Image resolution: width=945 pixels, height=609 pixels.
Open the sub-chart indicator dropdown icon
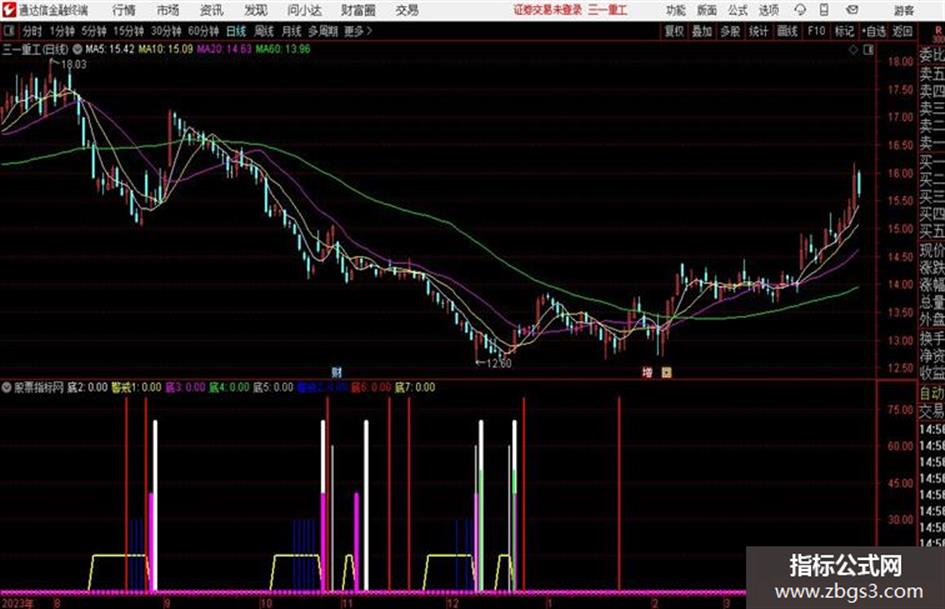point(6,388)
